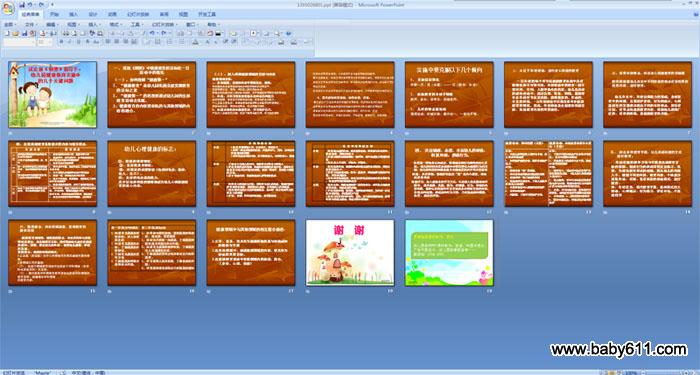Expand the Undo history dropdown arrow
The width and height of the screenshot is (700, 375).
click(x=157, y=33)
